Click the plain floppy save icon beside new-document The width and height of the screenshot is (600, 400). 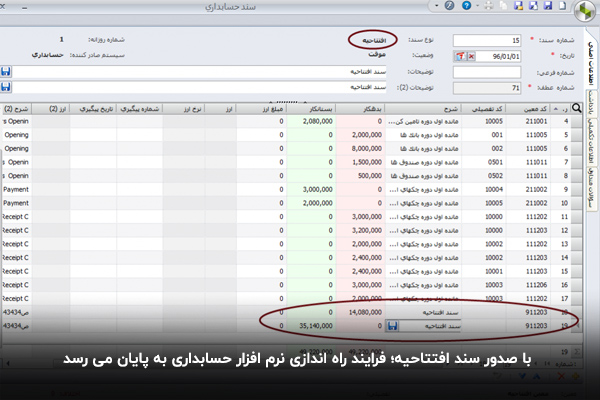pos(548,5)
